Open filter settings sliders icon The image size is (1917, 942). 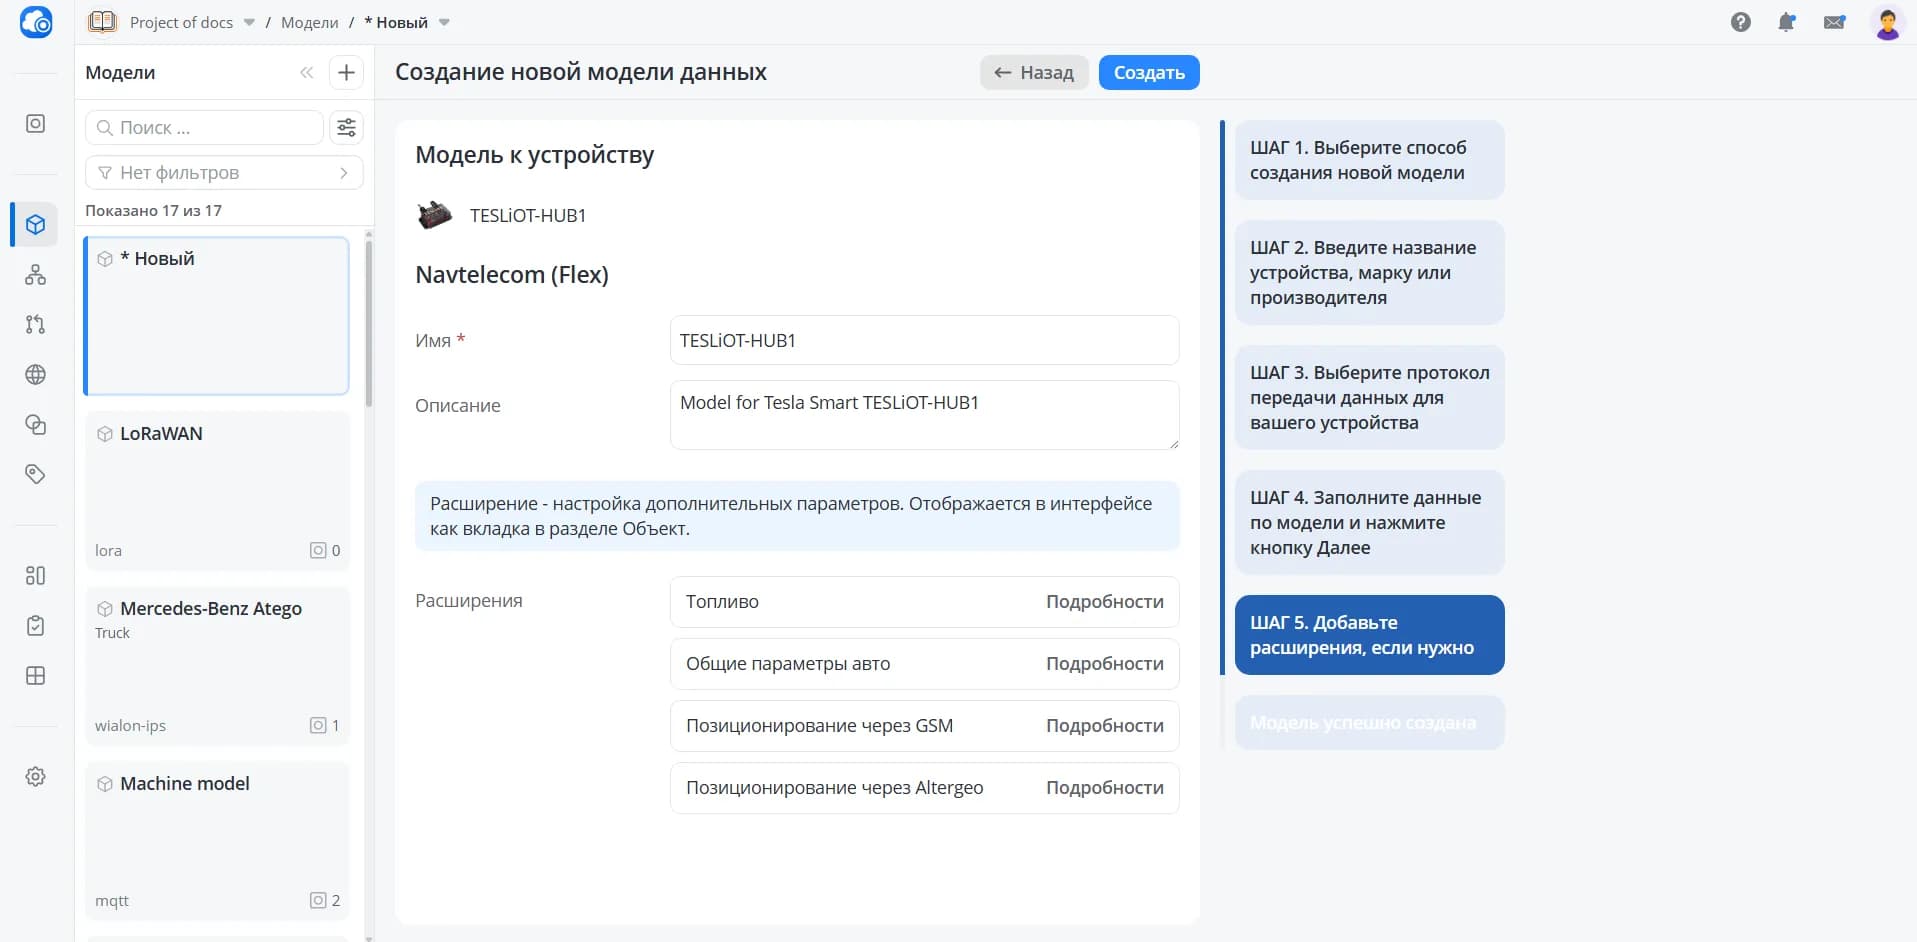pyautogui.click(x=346, y=127)
